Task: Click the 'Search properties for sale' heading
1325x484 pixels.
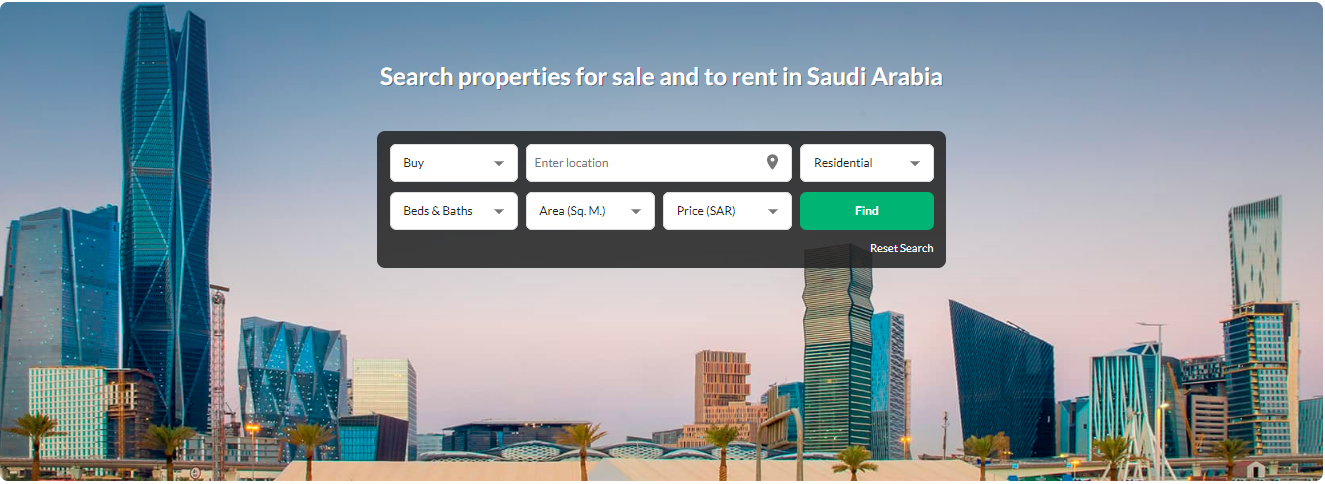Action: 661,76
